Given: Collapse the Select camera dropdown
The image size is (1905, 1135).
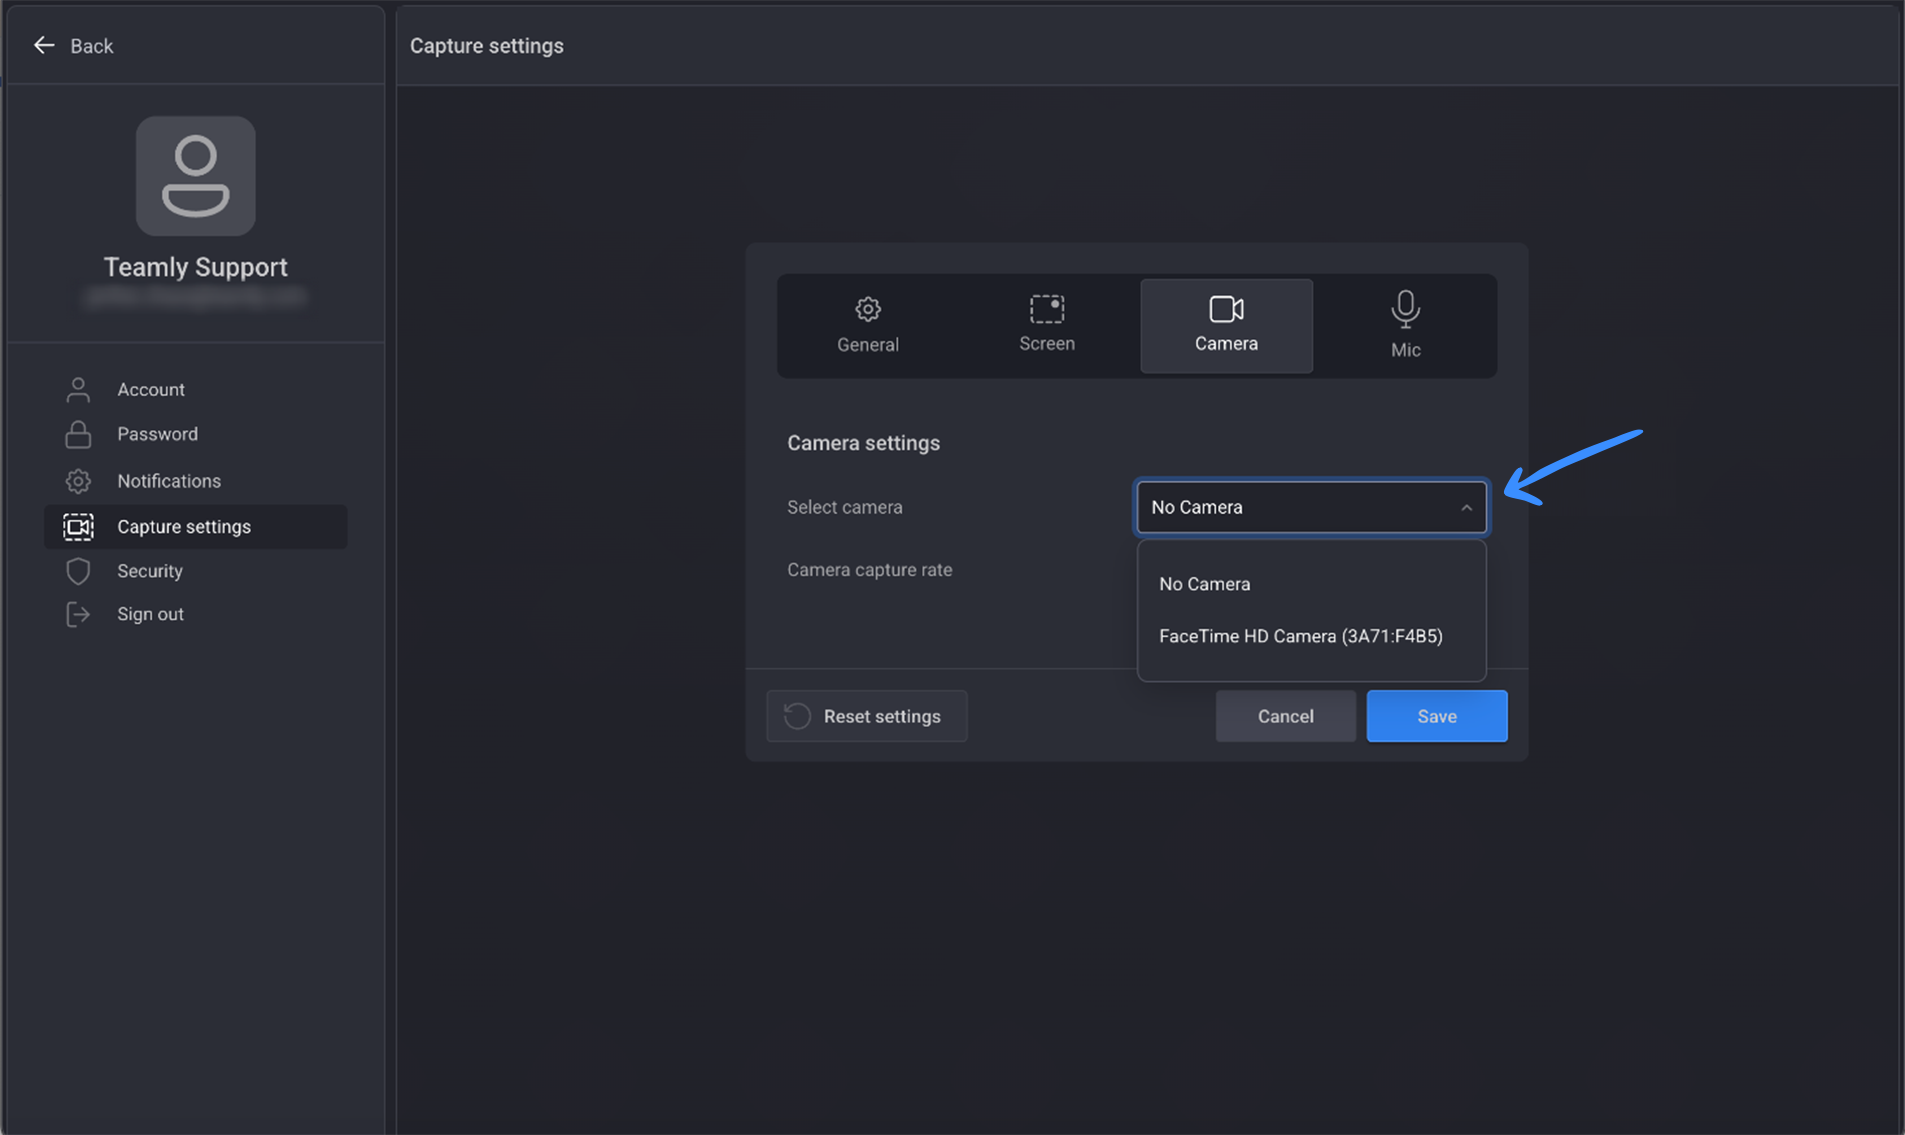Looking at the screenshot, I should click(1311, 507).
